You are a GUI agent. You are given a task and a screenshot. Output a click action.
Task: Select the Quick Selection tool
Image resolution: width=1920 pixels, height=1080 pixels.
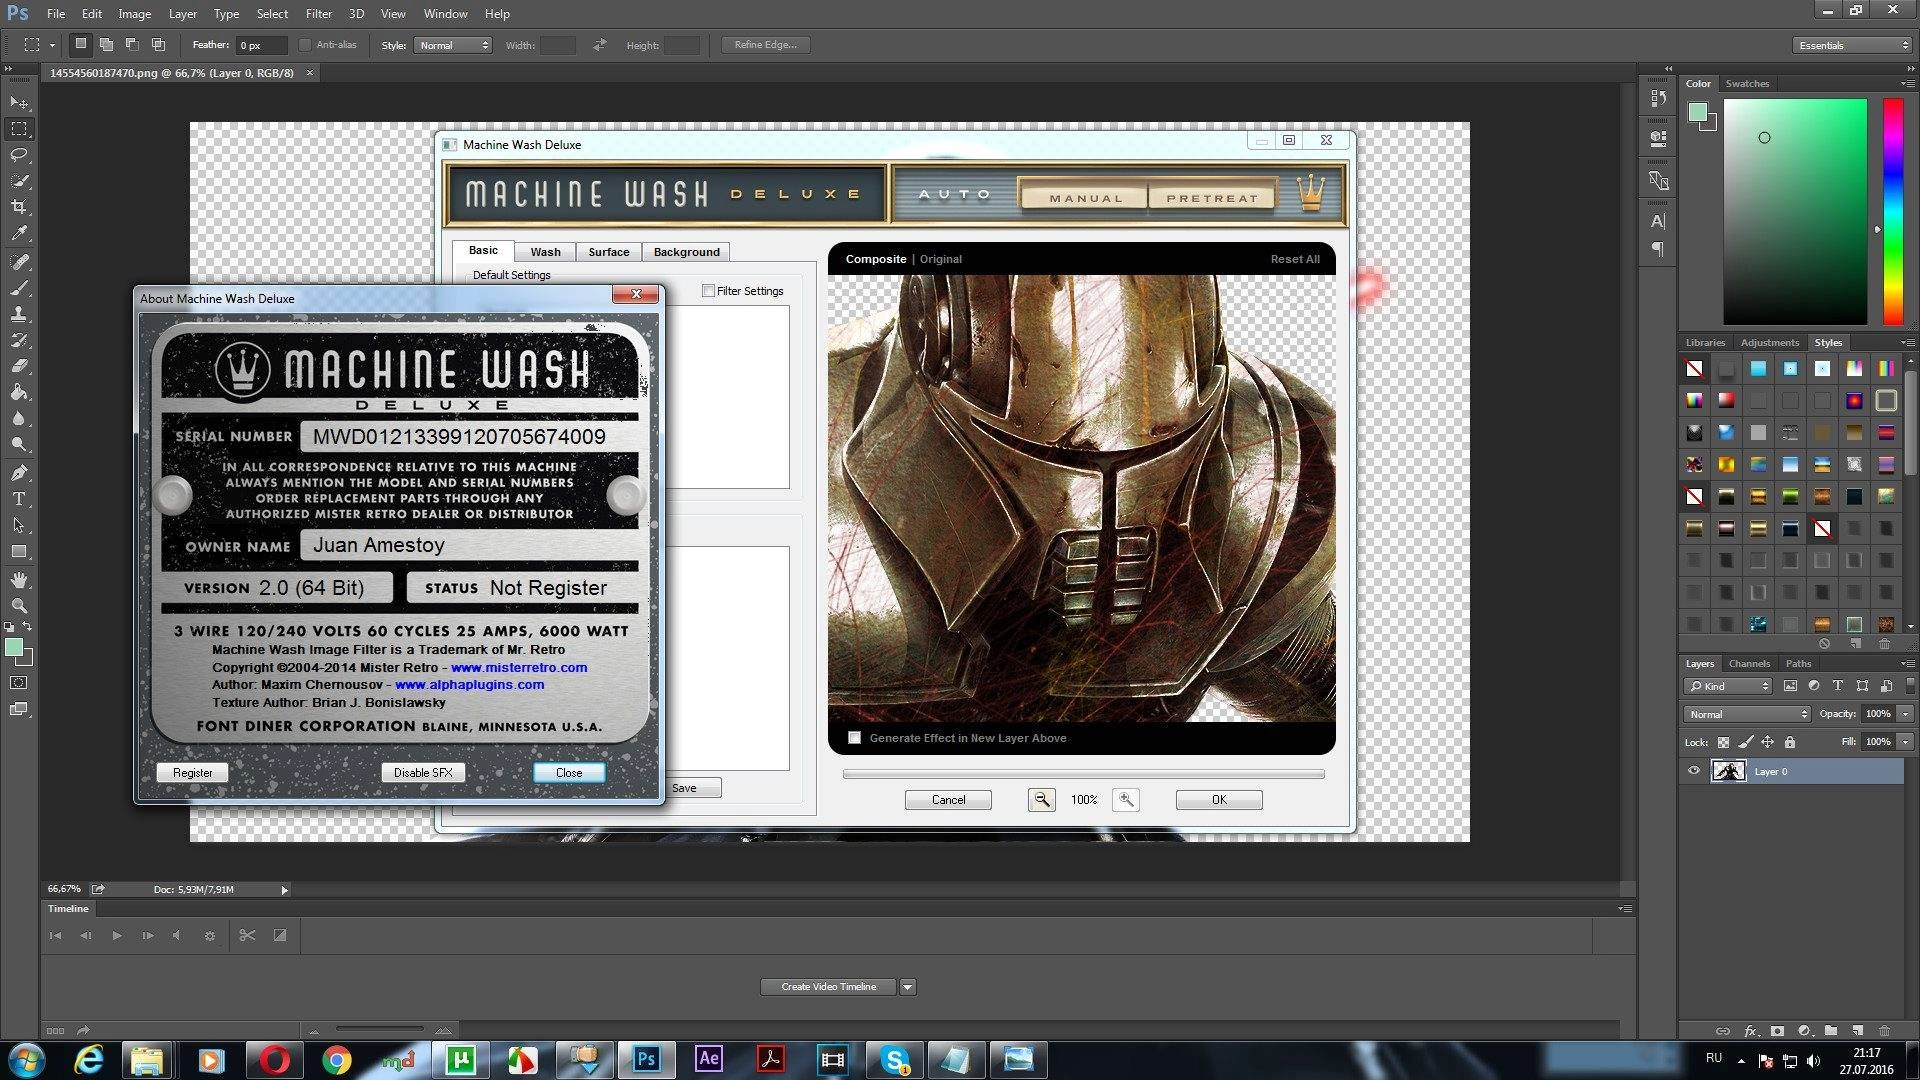(19, 181)
